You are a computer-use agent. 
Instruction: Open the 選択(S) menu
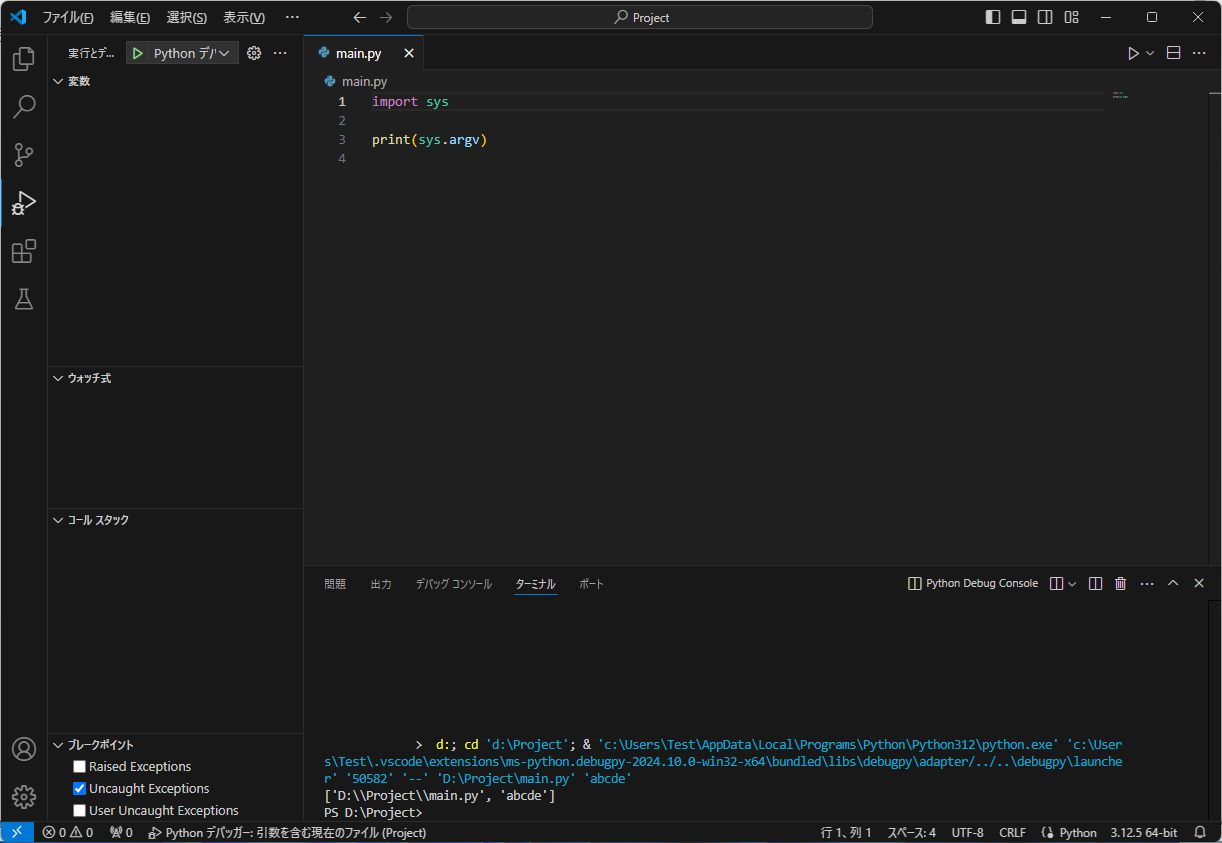(187, 17)
